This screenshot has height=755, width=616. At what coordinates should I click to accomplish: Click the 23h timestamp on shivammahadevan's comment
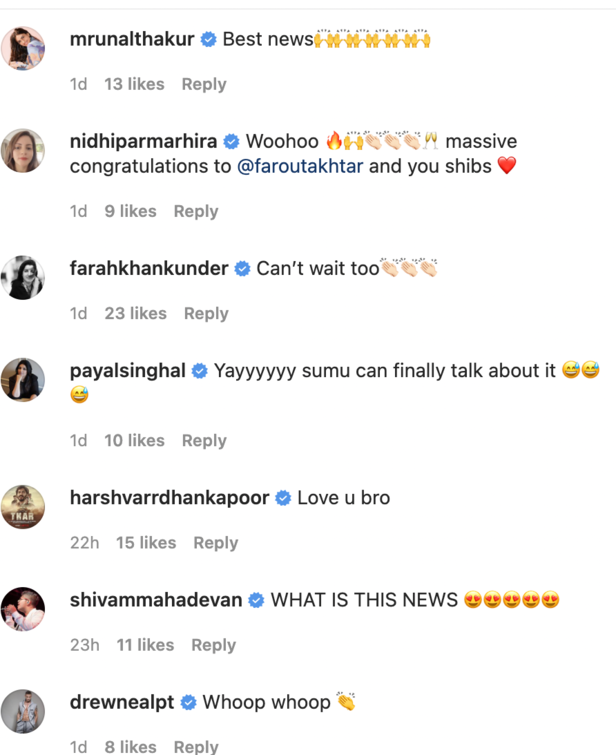click(84, 646)
